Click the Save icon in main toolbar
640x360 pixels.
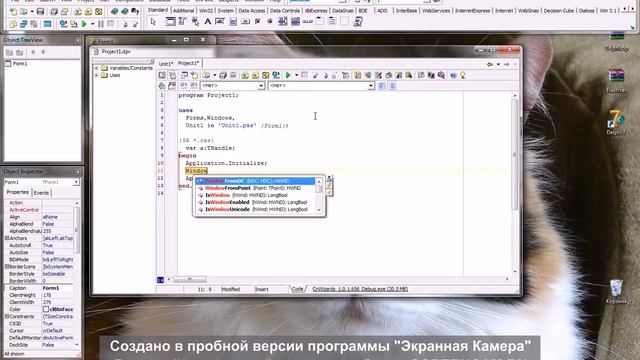click(x=40, y=12)
